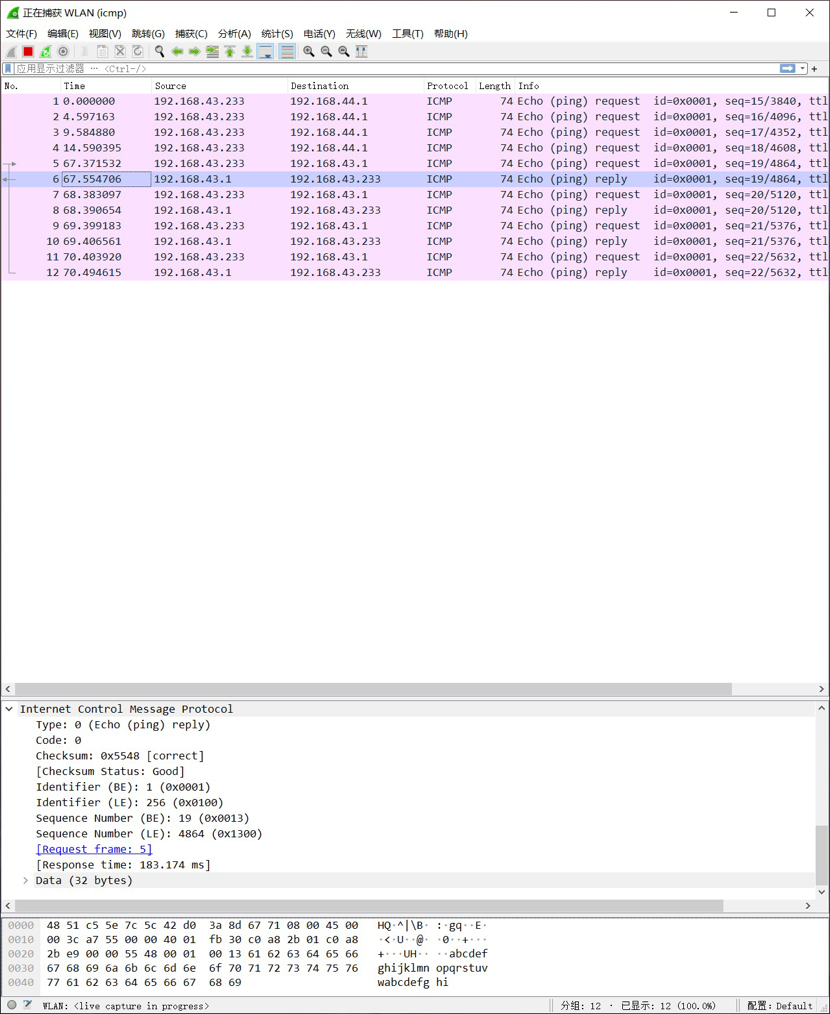Open display filter history dropdown
830x1014 pixels.
pyautogui.click(x=803, y=69)
